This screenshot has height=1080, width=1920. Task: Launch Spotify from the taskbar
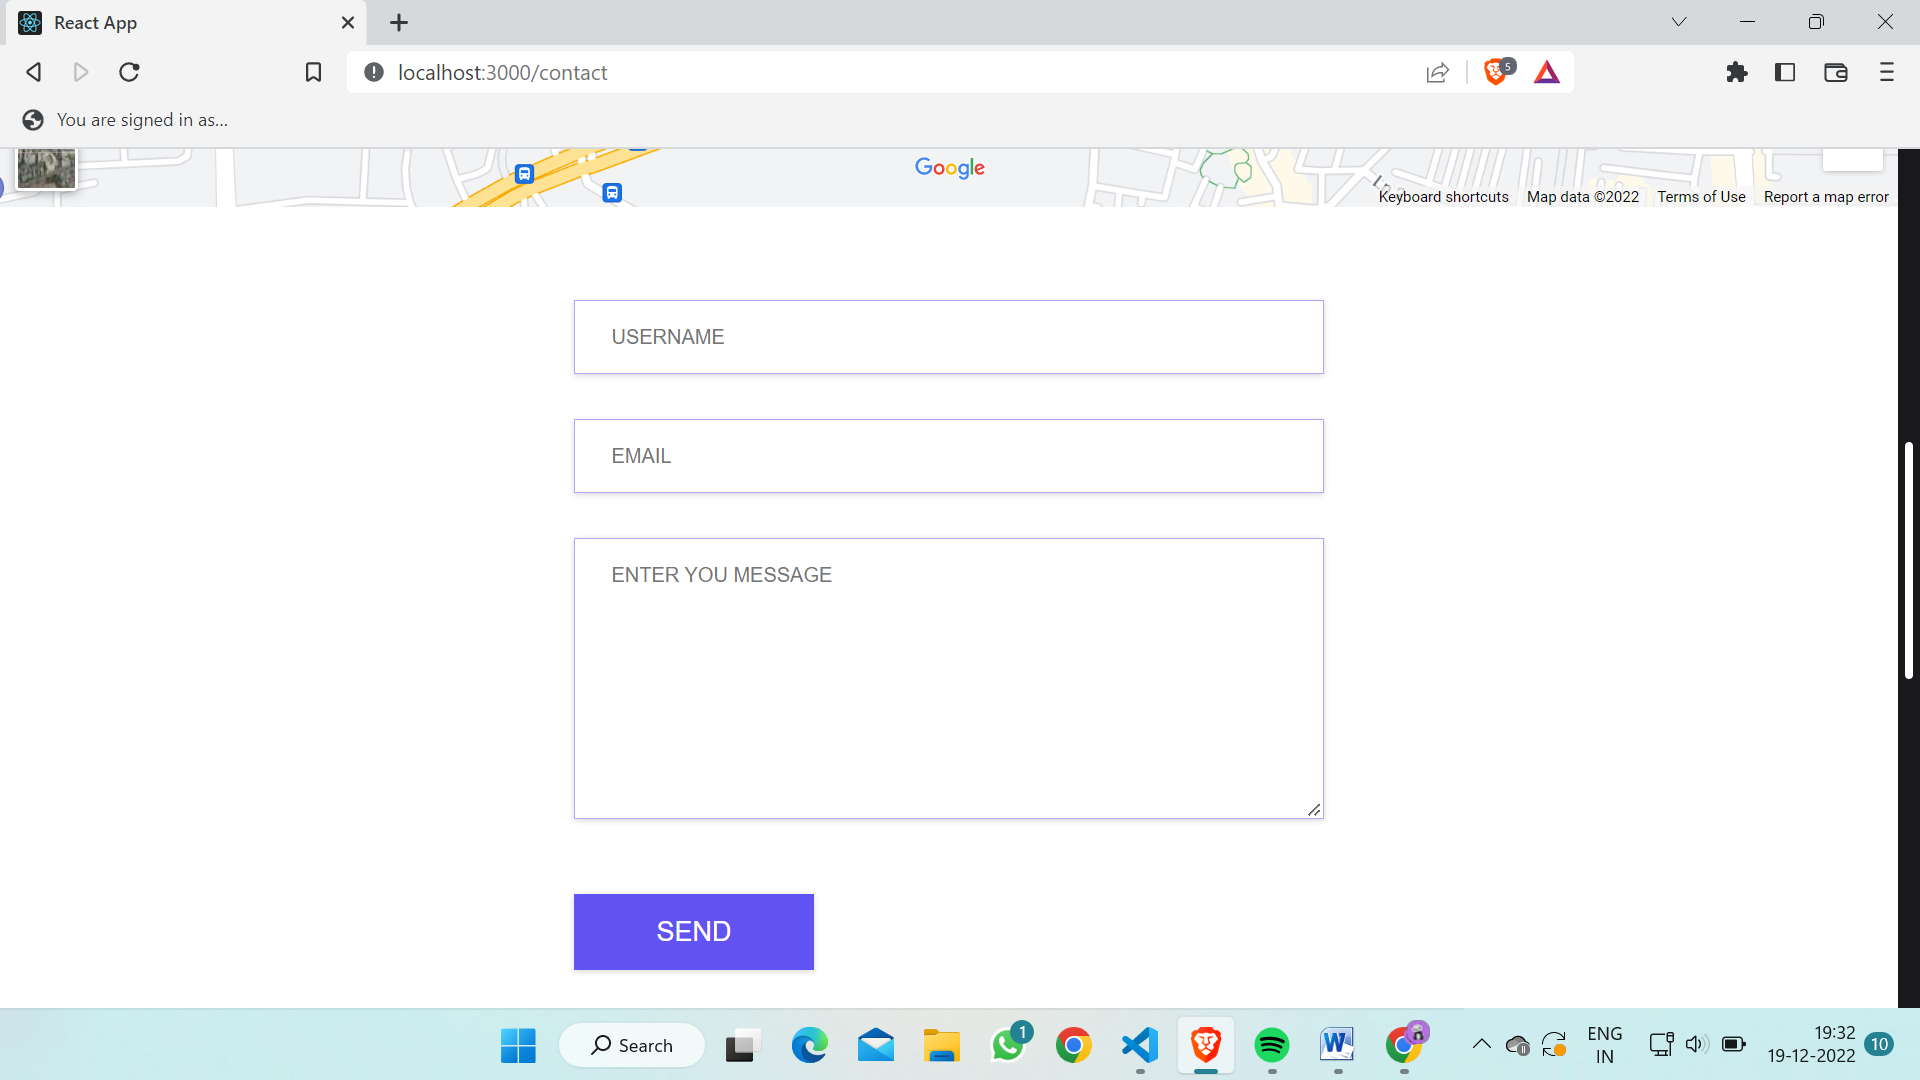tap(1271, 1045)
